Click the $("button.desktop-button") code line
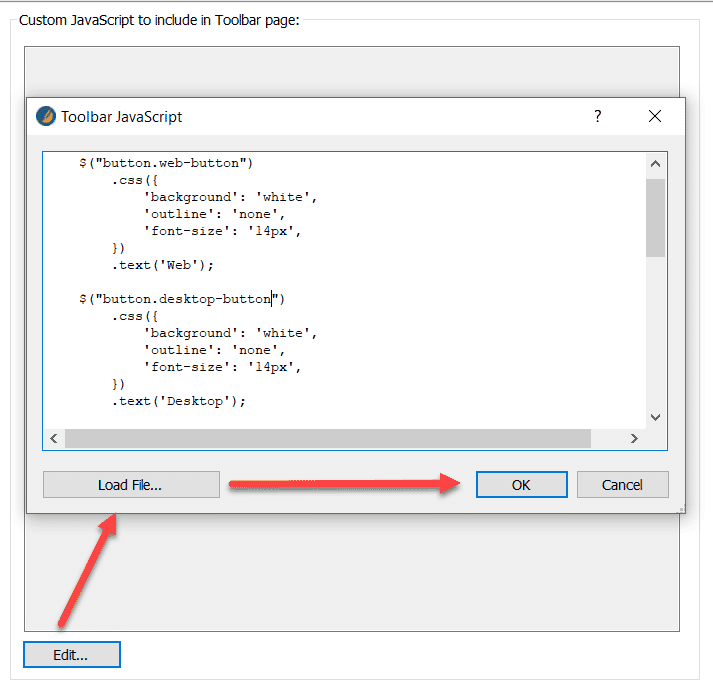713x682 pixels. pos(182,299)
